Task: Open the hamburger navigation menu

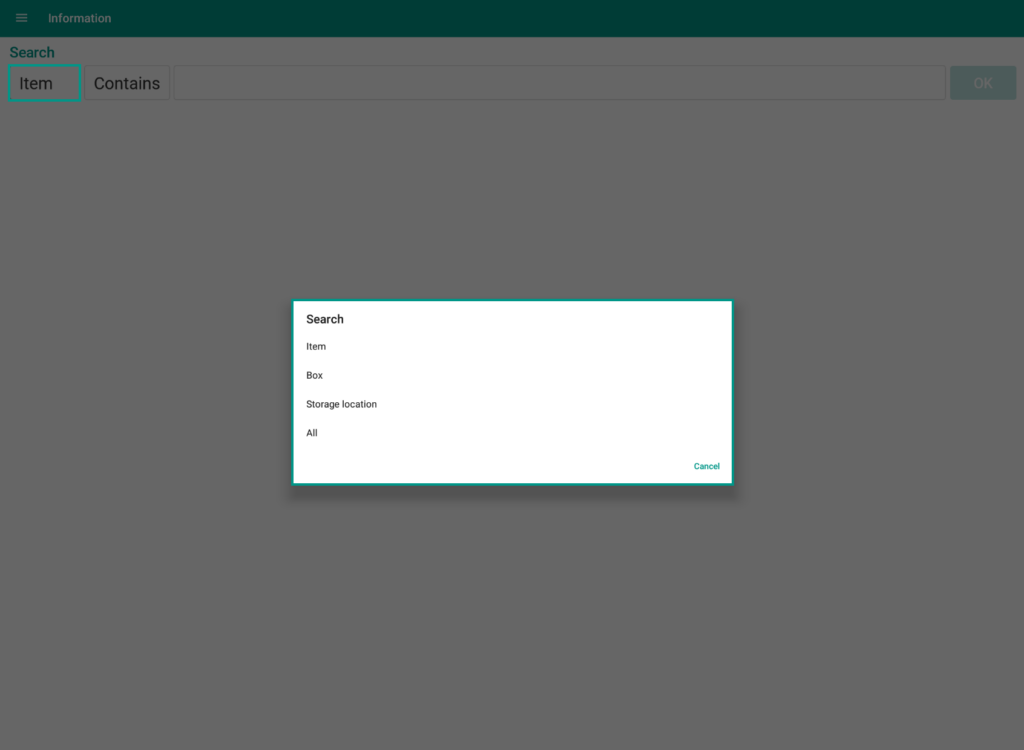Action: pos(21,18)
